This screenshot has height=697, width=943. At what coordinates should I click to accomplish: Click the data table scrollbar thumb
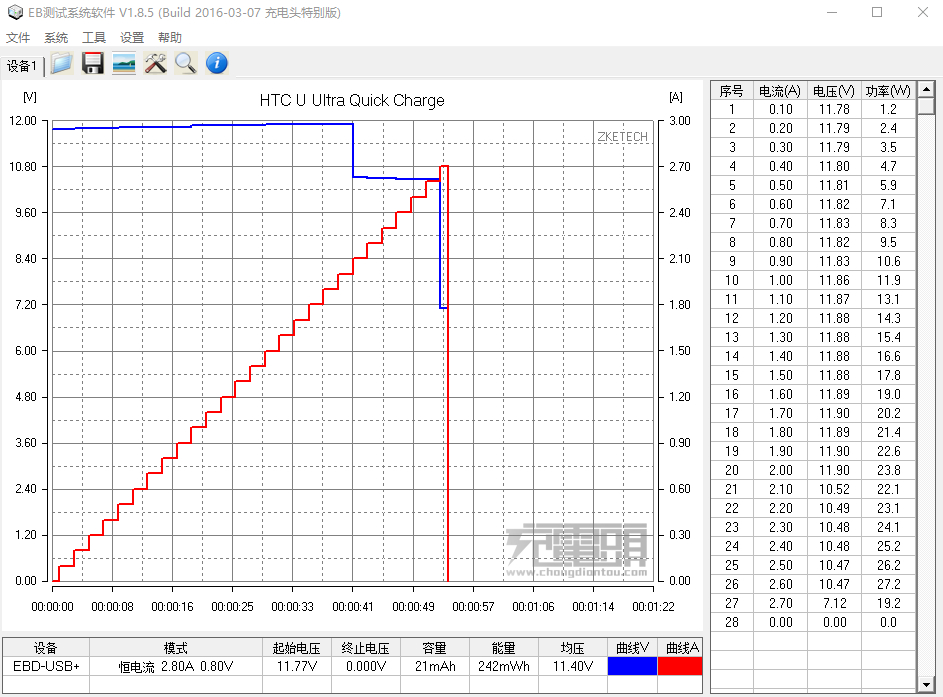(926, 106)
